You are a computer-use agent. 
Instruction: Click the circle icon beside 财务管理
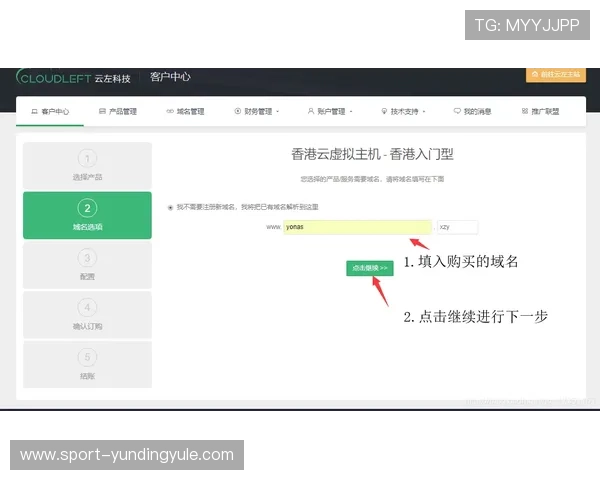(238, 111)
